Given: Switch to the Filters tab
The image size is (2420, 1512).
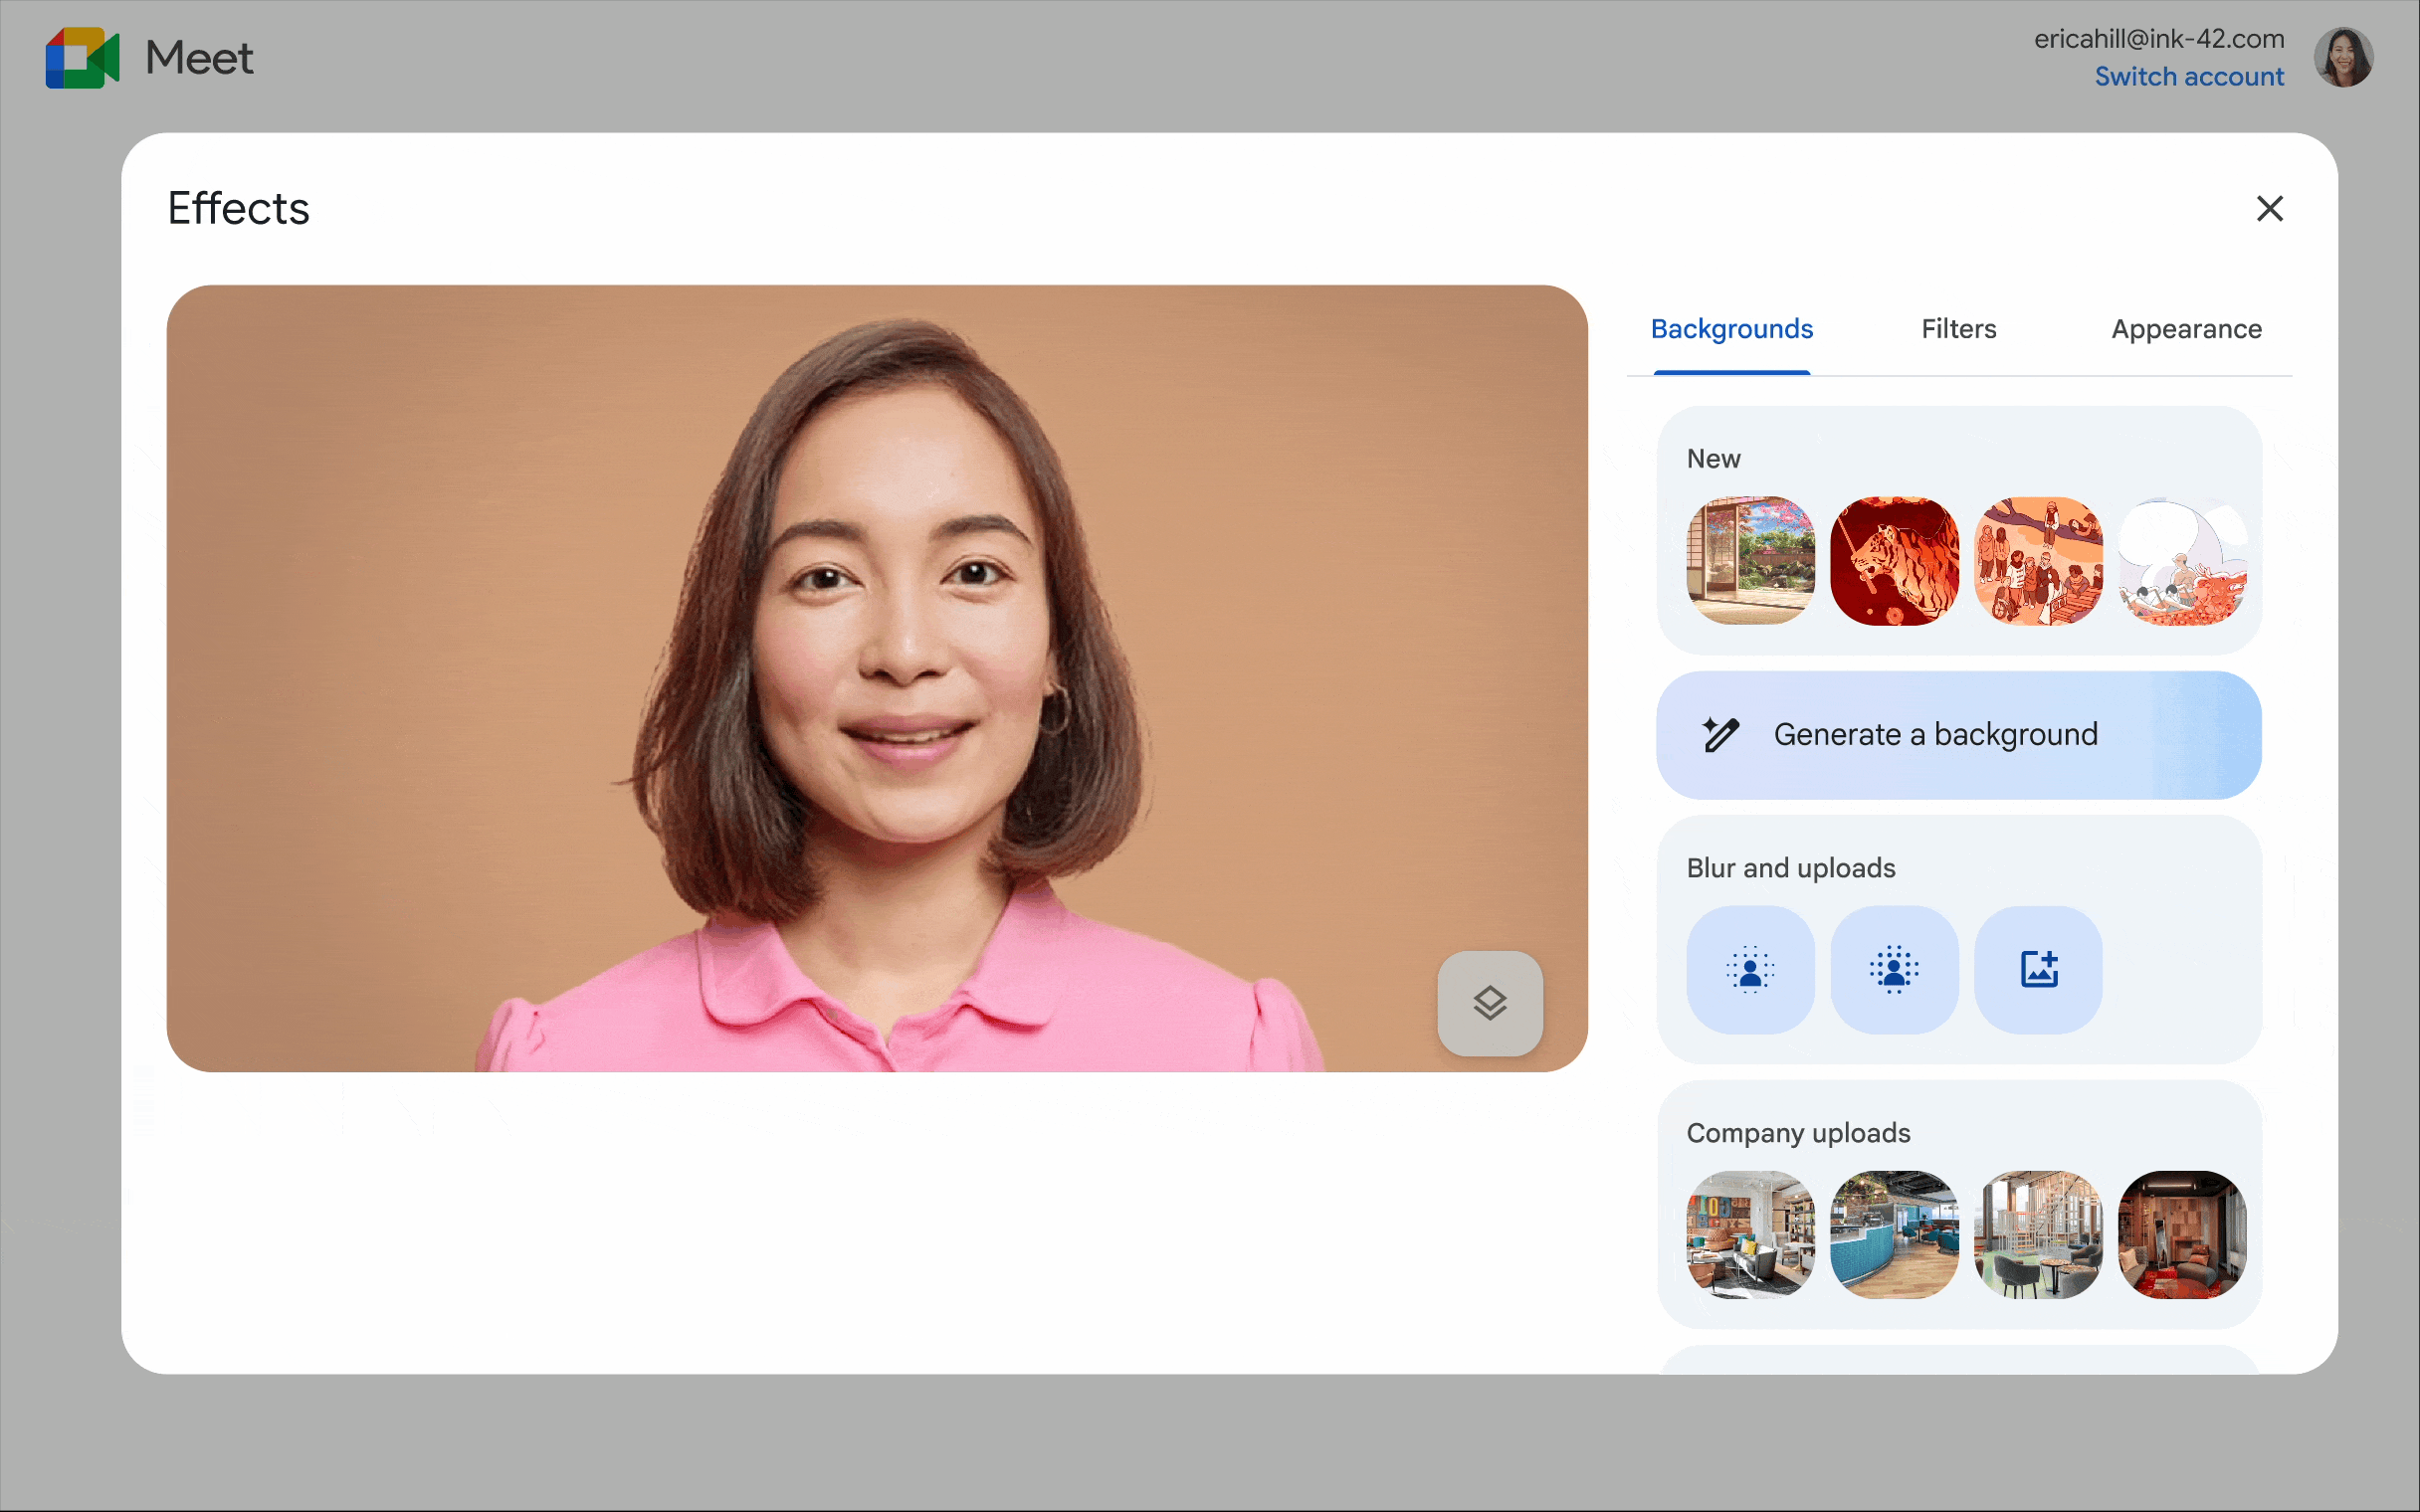Looking at the screenshot, I should pos(1958,329).
